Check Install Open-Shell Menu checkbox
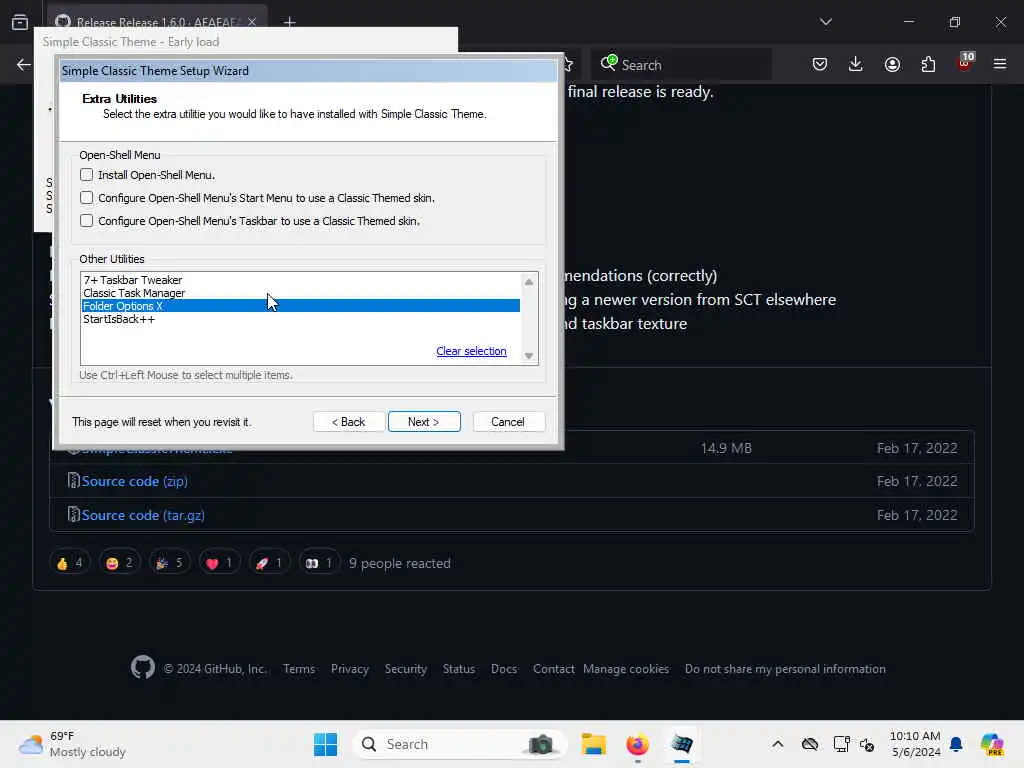Screen dimensions: 1024x768 [86, 174]
